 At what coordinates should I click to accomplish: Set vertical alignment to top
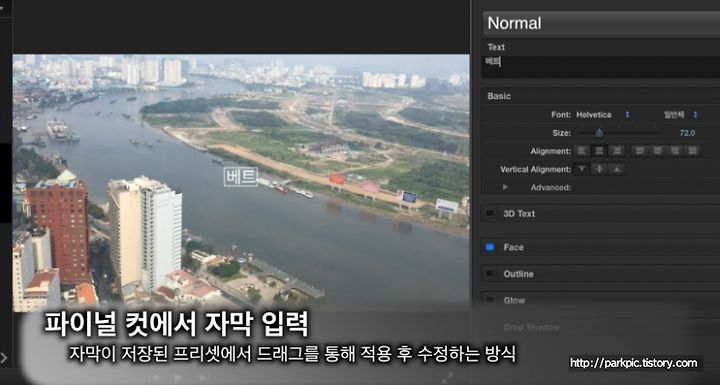[582, 169]
